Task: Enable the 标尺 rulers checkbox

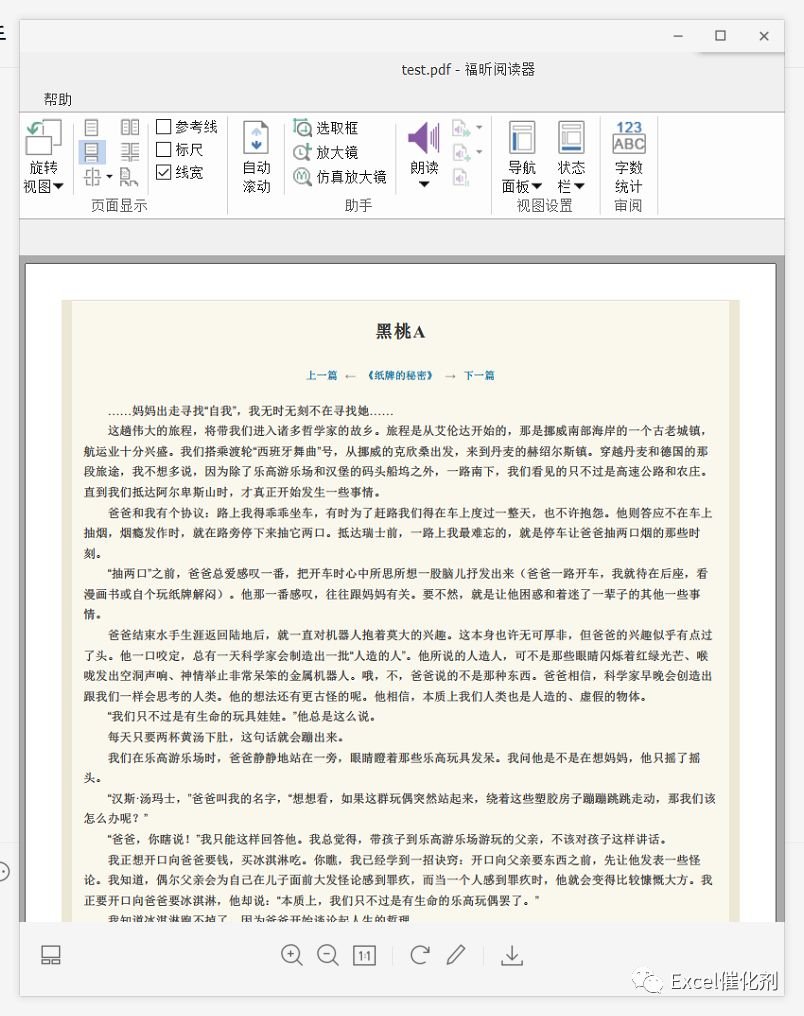Action: [164, 150]
